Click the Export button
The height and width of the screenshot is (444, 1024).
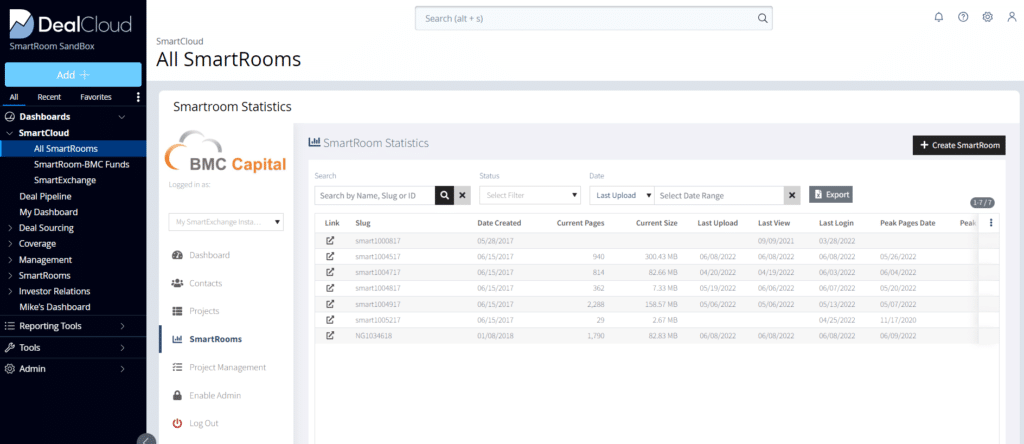831,195
